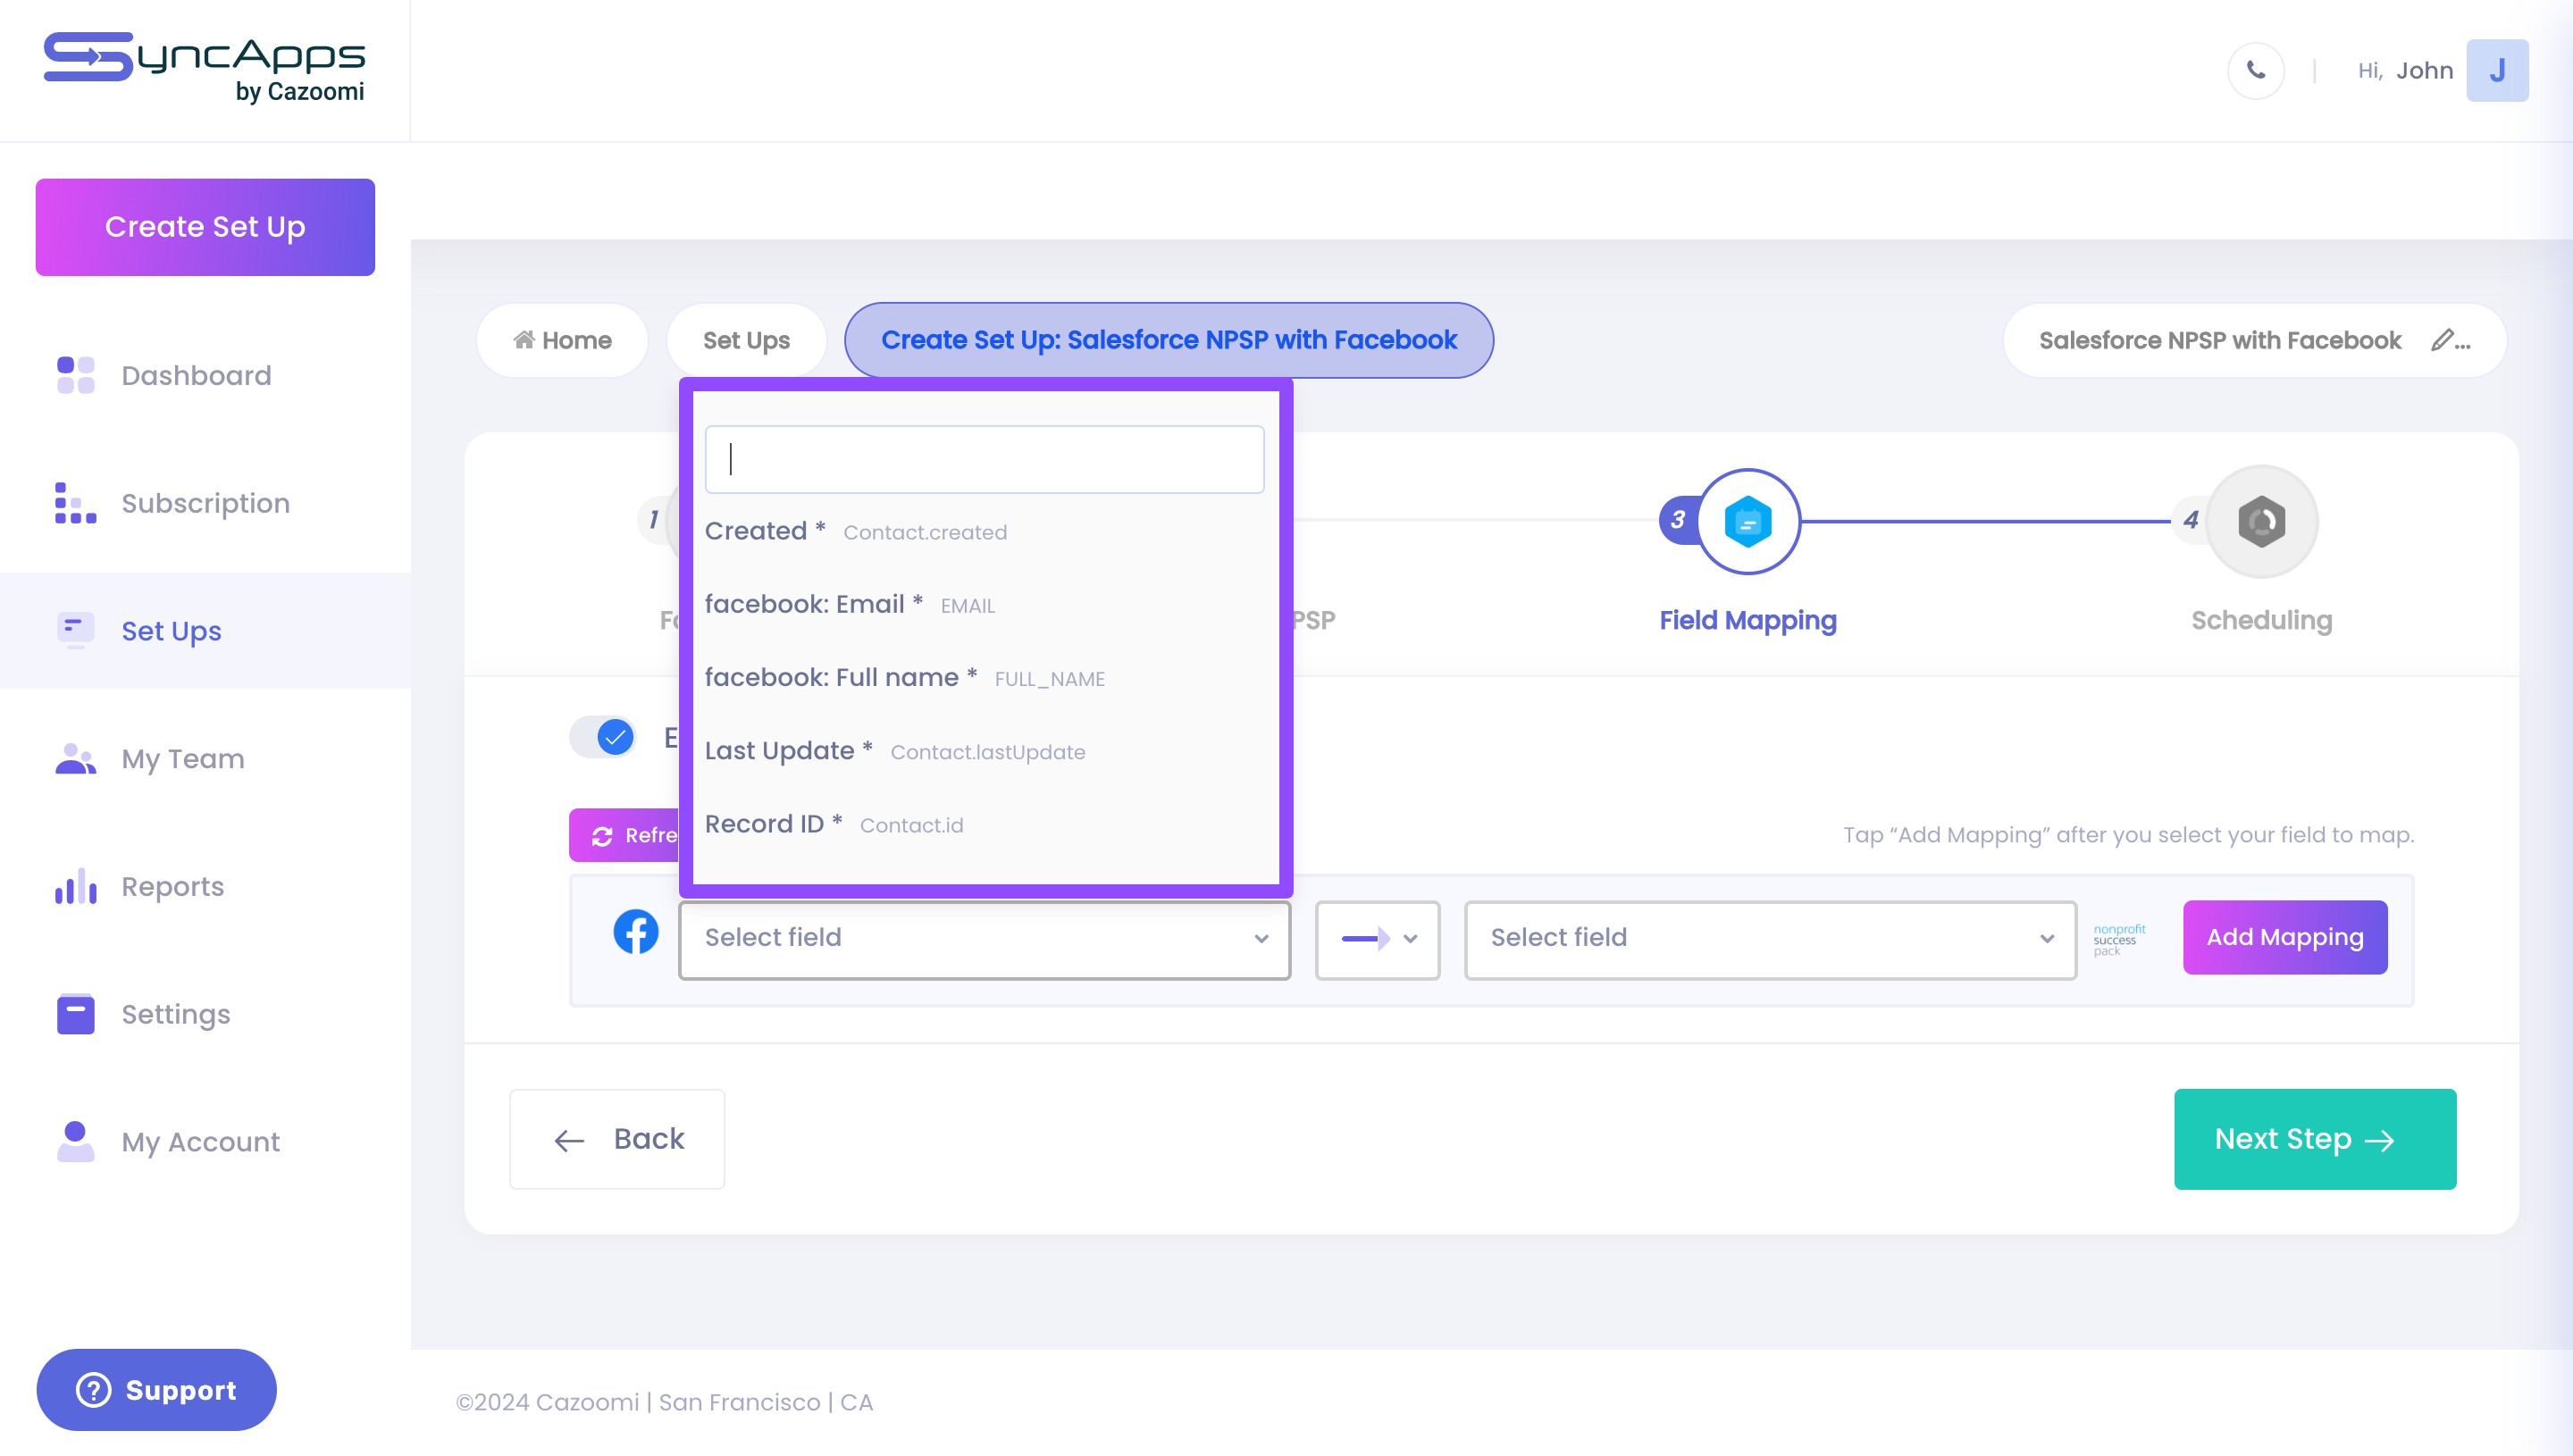The height and width of the screenshot is (1456, 2573).
Task: Click the Hi, John greeting text
Action: [2405, 70]
